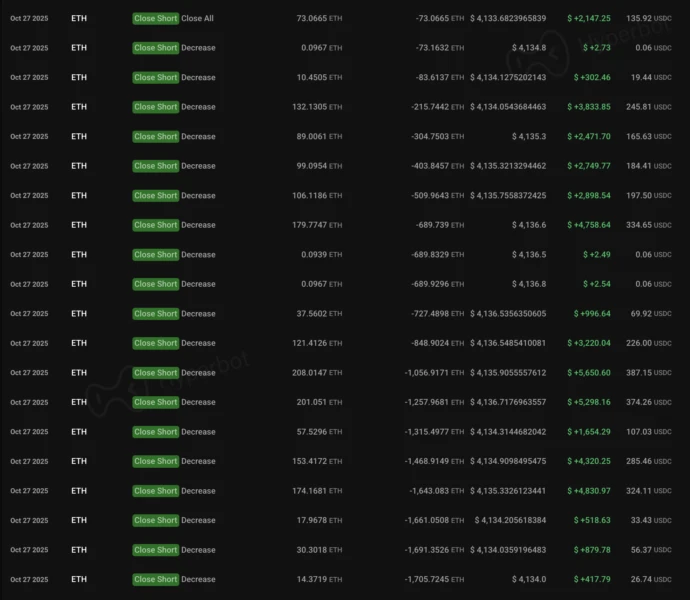Click position value -689.9296 ETH
The image size is (690, 600).
437,284
